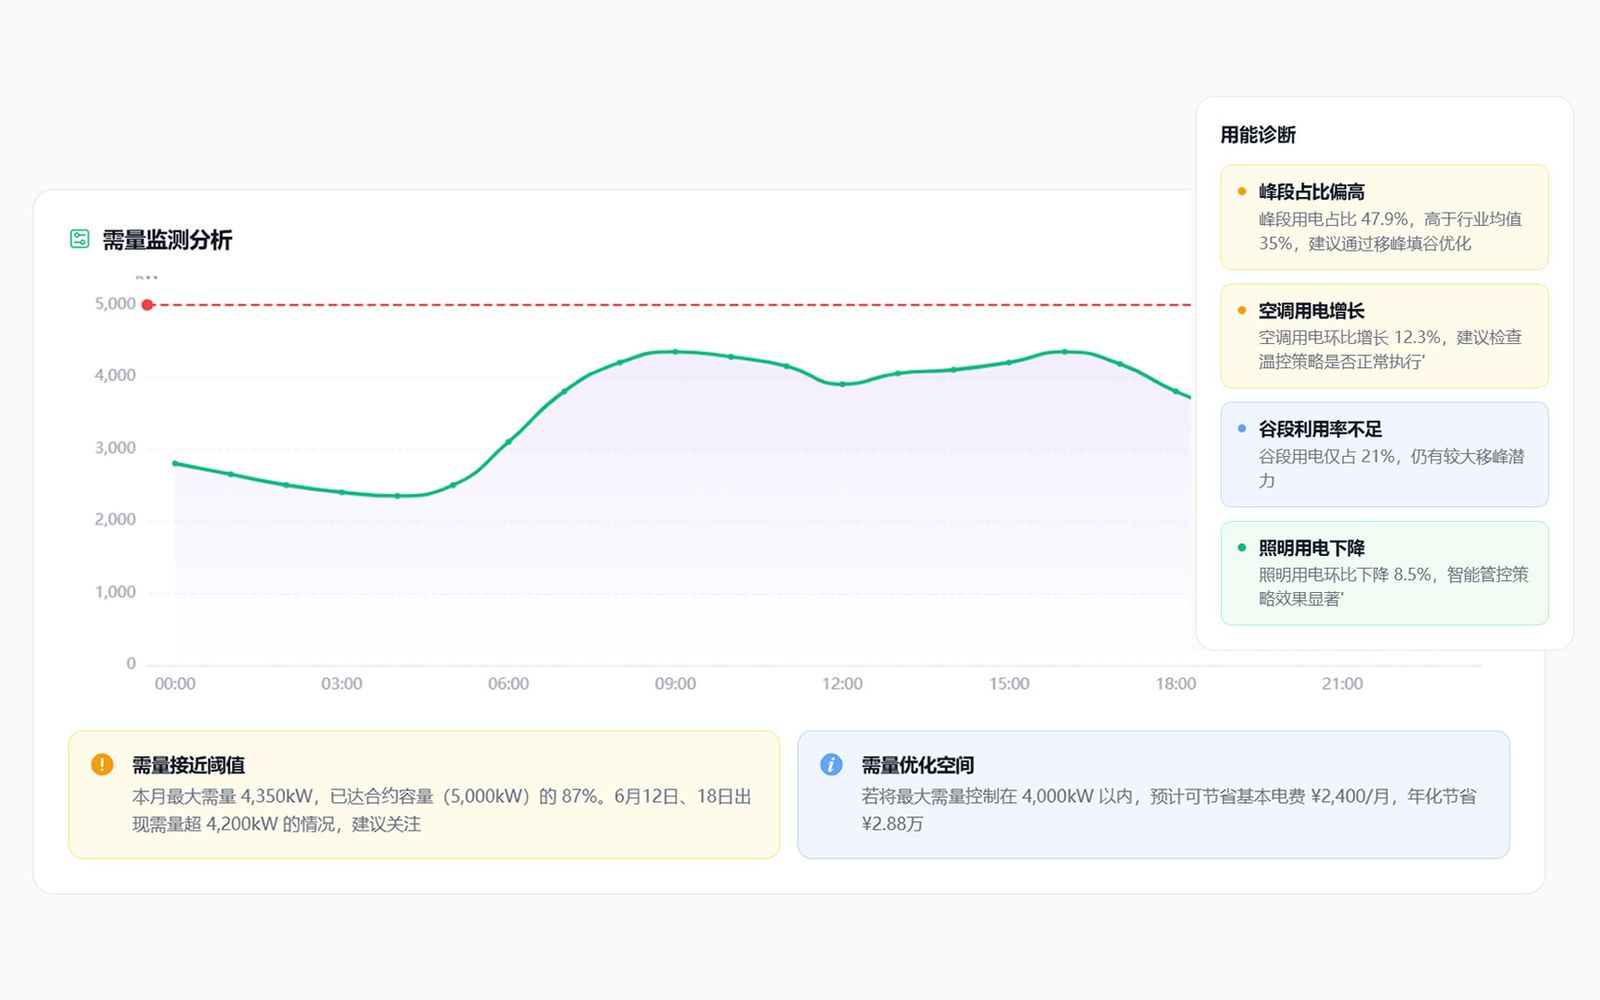The width and height of the screenshot is (1600, 1000).
Task: Click the 3,000 y-axis label
Action: pyautogui.click(x=115, y=448)
